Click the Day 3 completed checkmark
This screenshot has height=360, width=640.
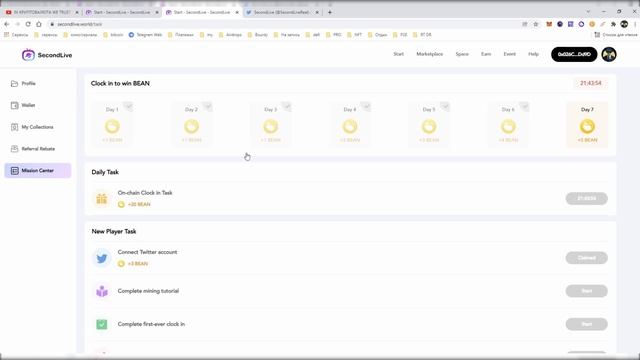click(x=287, y=107)
